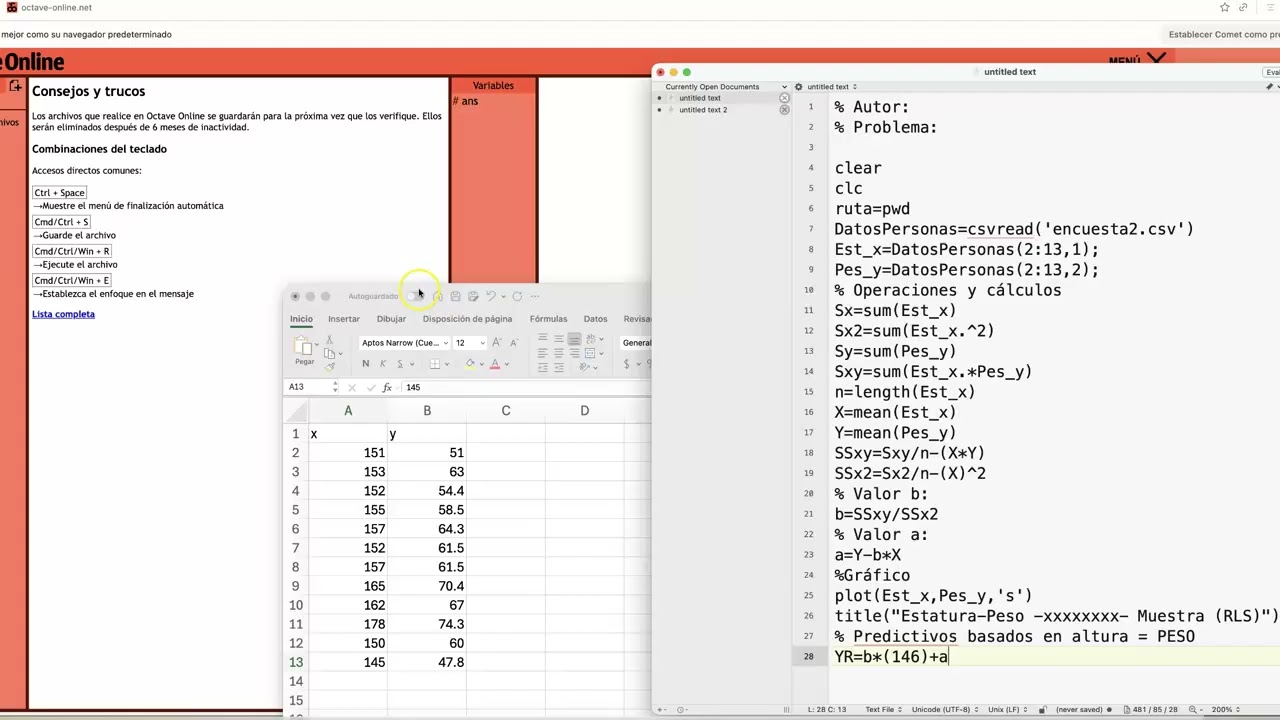This screenshot has height=720, width=1280.
Task: Click the lock icon in editor status bar
Action: click(1042, 709)
